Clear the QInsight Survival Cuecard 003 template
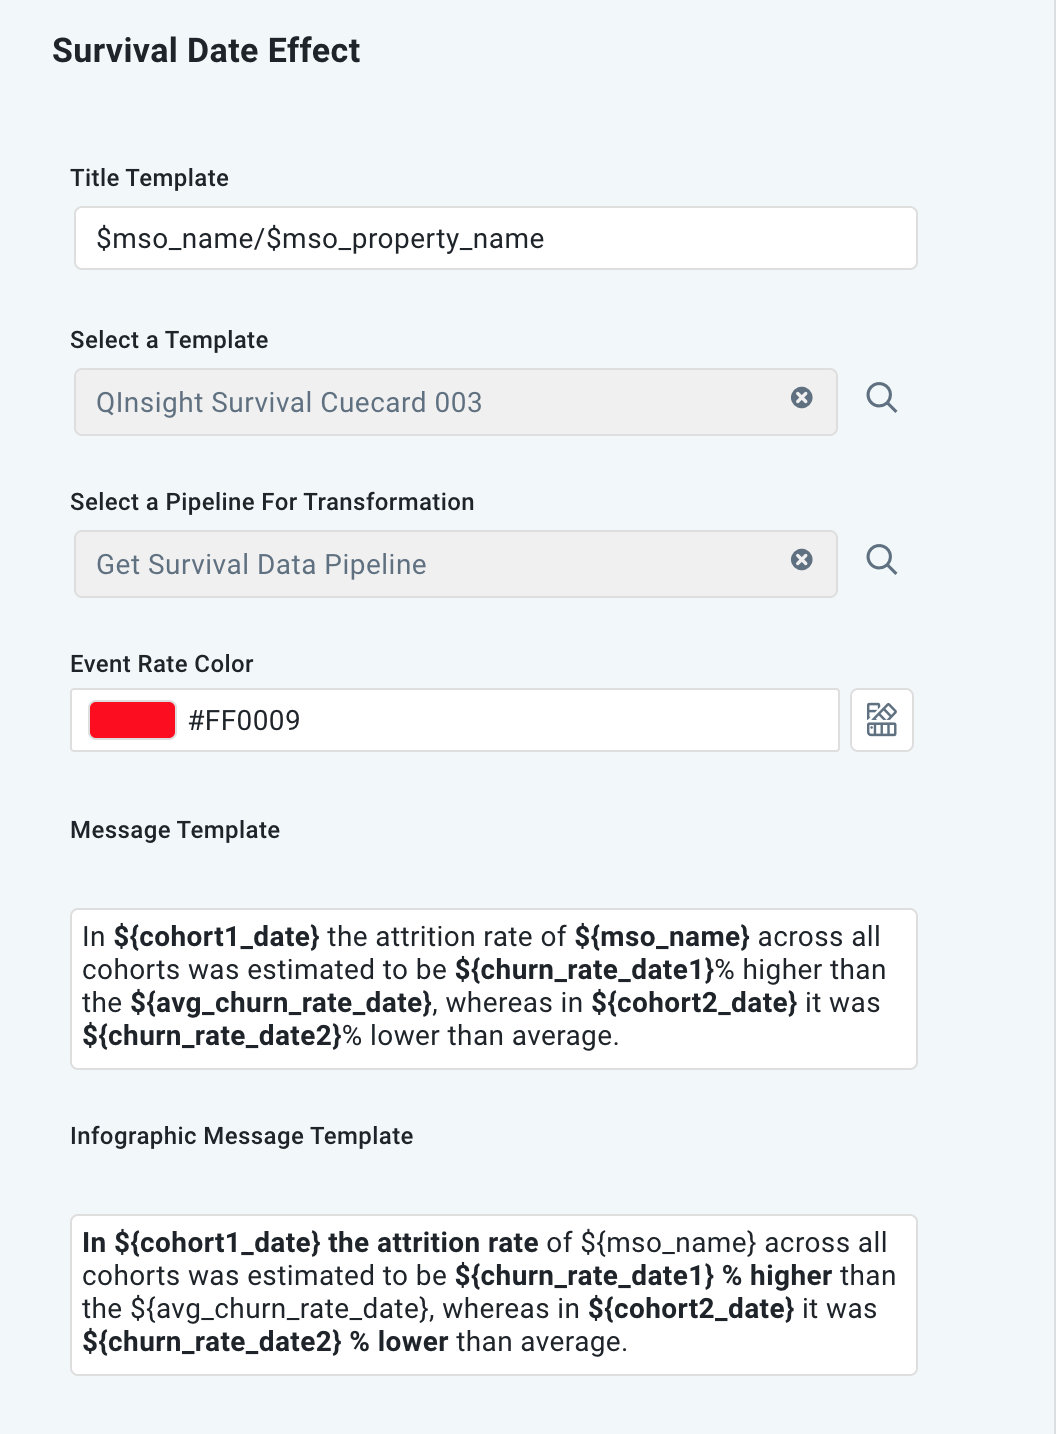This screenshot has width=1058, height=1434. pyautogui.click(x=802, y=398)
